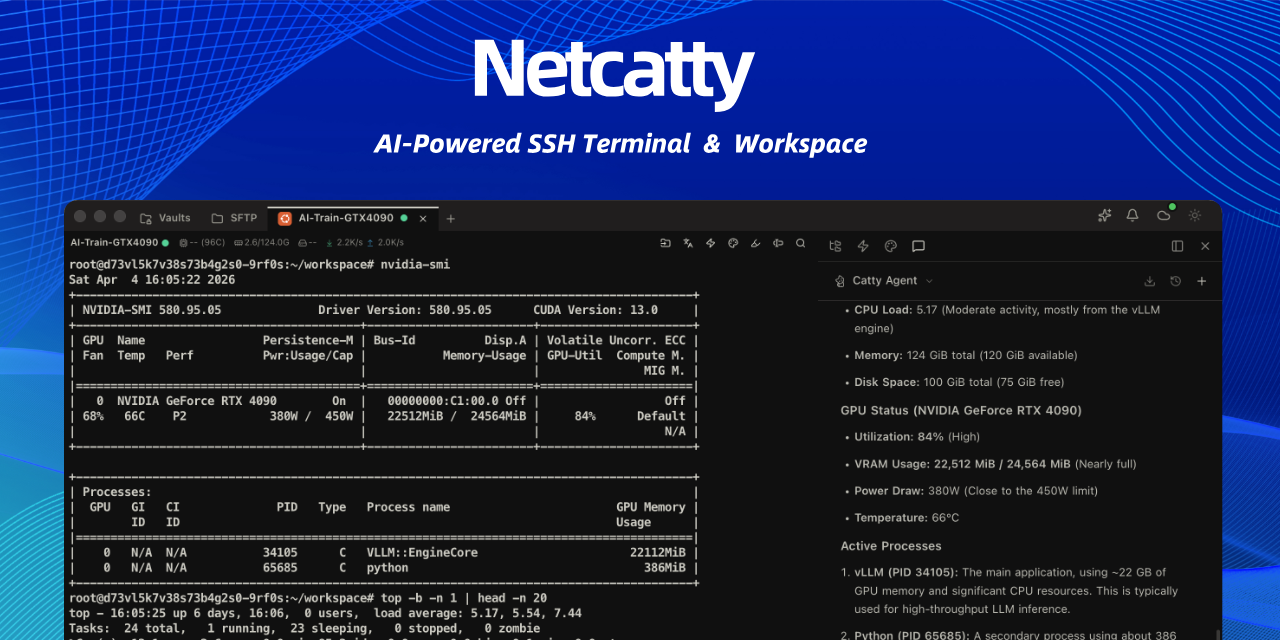Open notifications bell in title bar
1280x640 pixels.
[x=1133, y=216]
